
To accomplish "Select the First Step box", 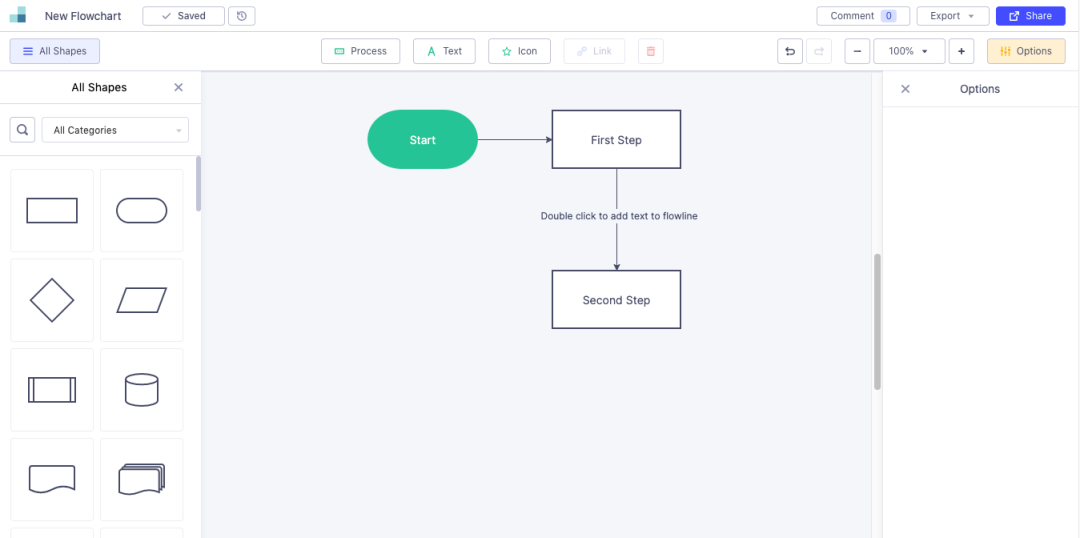I will coord(616,140).
